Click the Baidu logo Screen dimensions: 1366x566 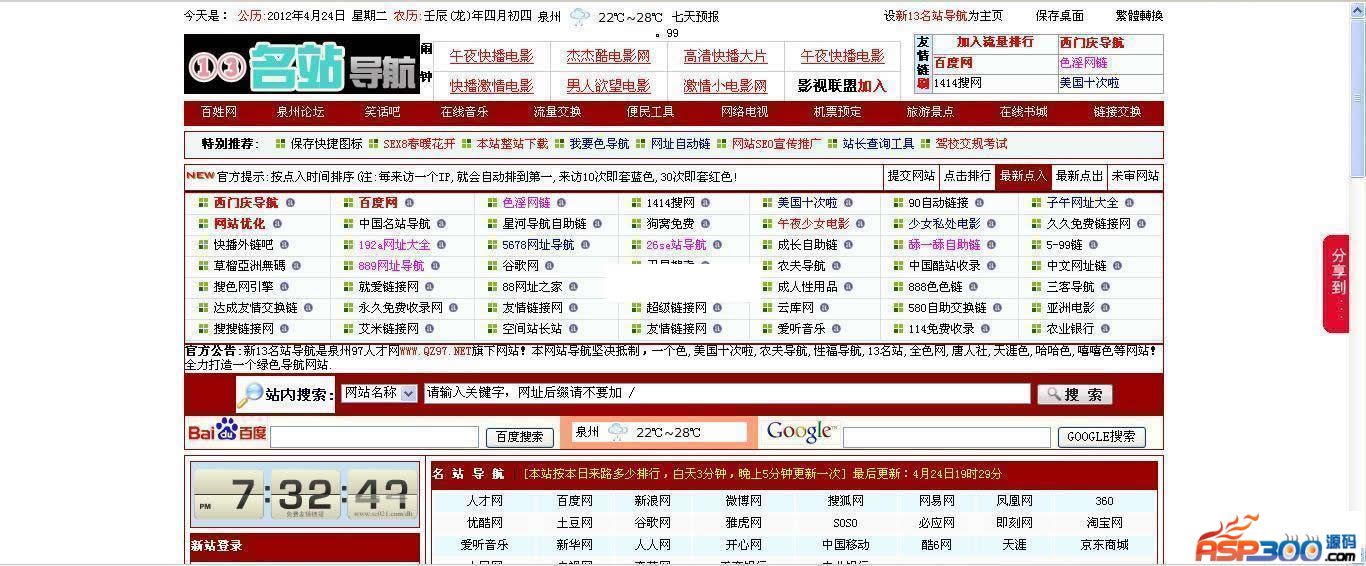coord(227,430)
